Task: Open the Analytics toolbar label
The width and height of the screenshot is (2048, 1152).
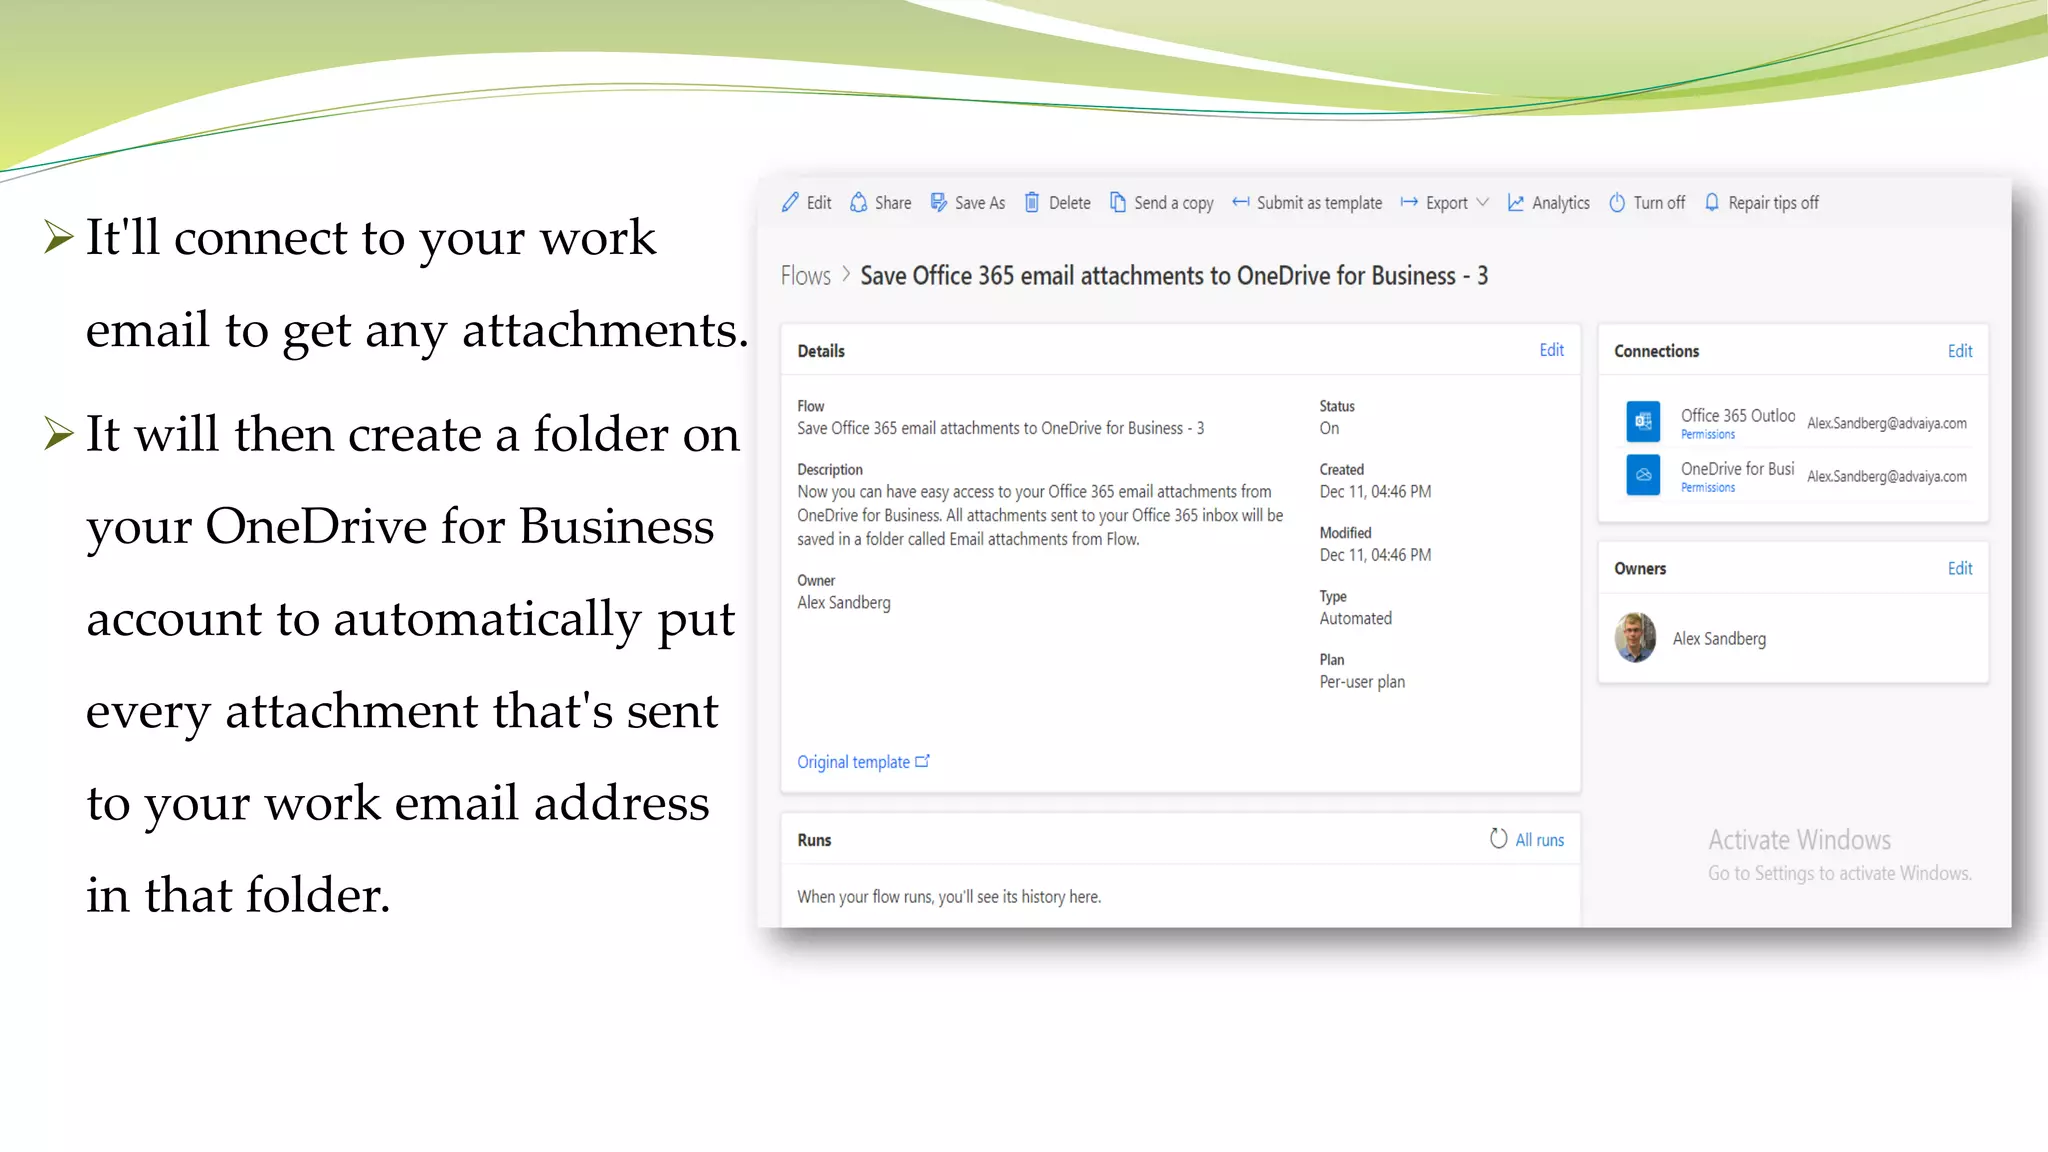Action: tap(1560, 203)
